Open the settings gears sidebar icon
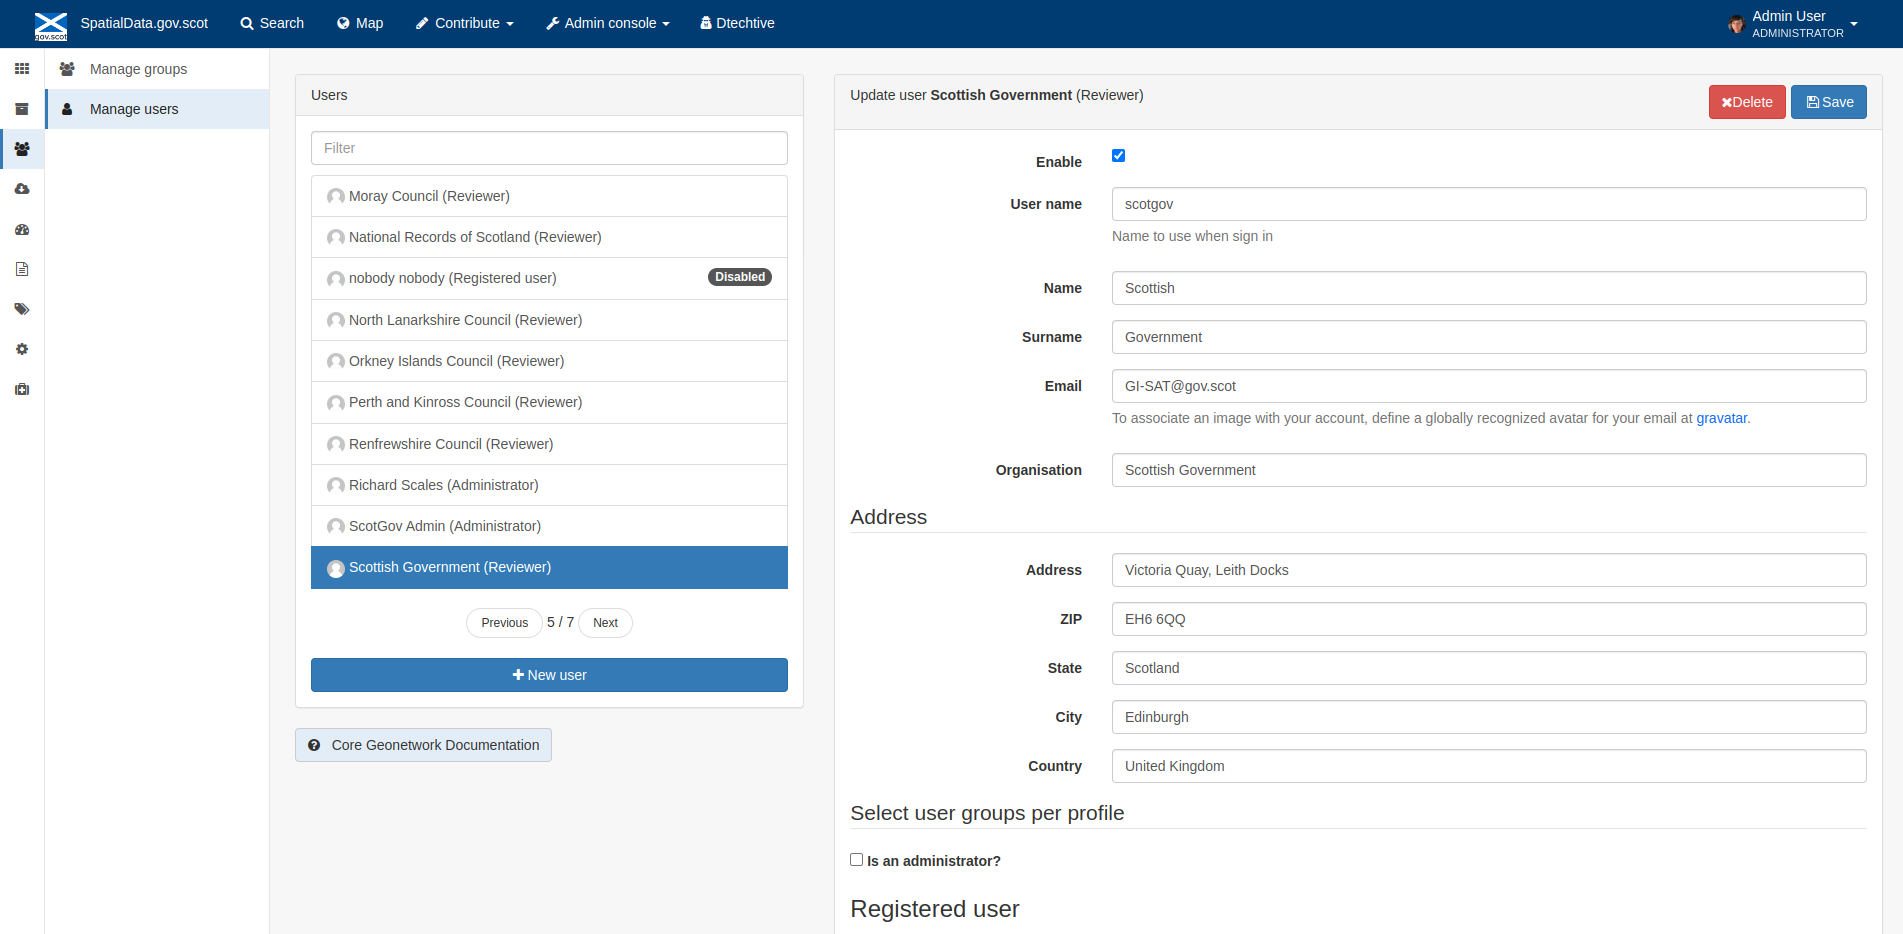Viewport: 1903px width, 934px height. coord(22,349)
